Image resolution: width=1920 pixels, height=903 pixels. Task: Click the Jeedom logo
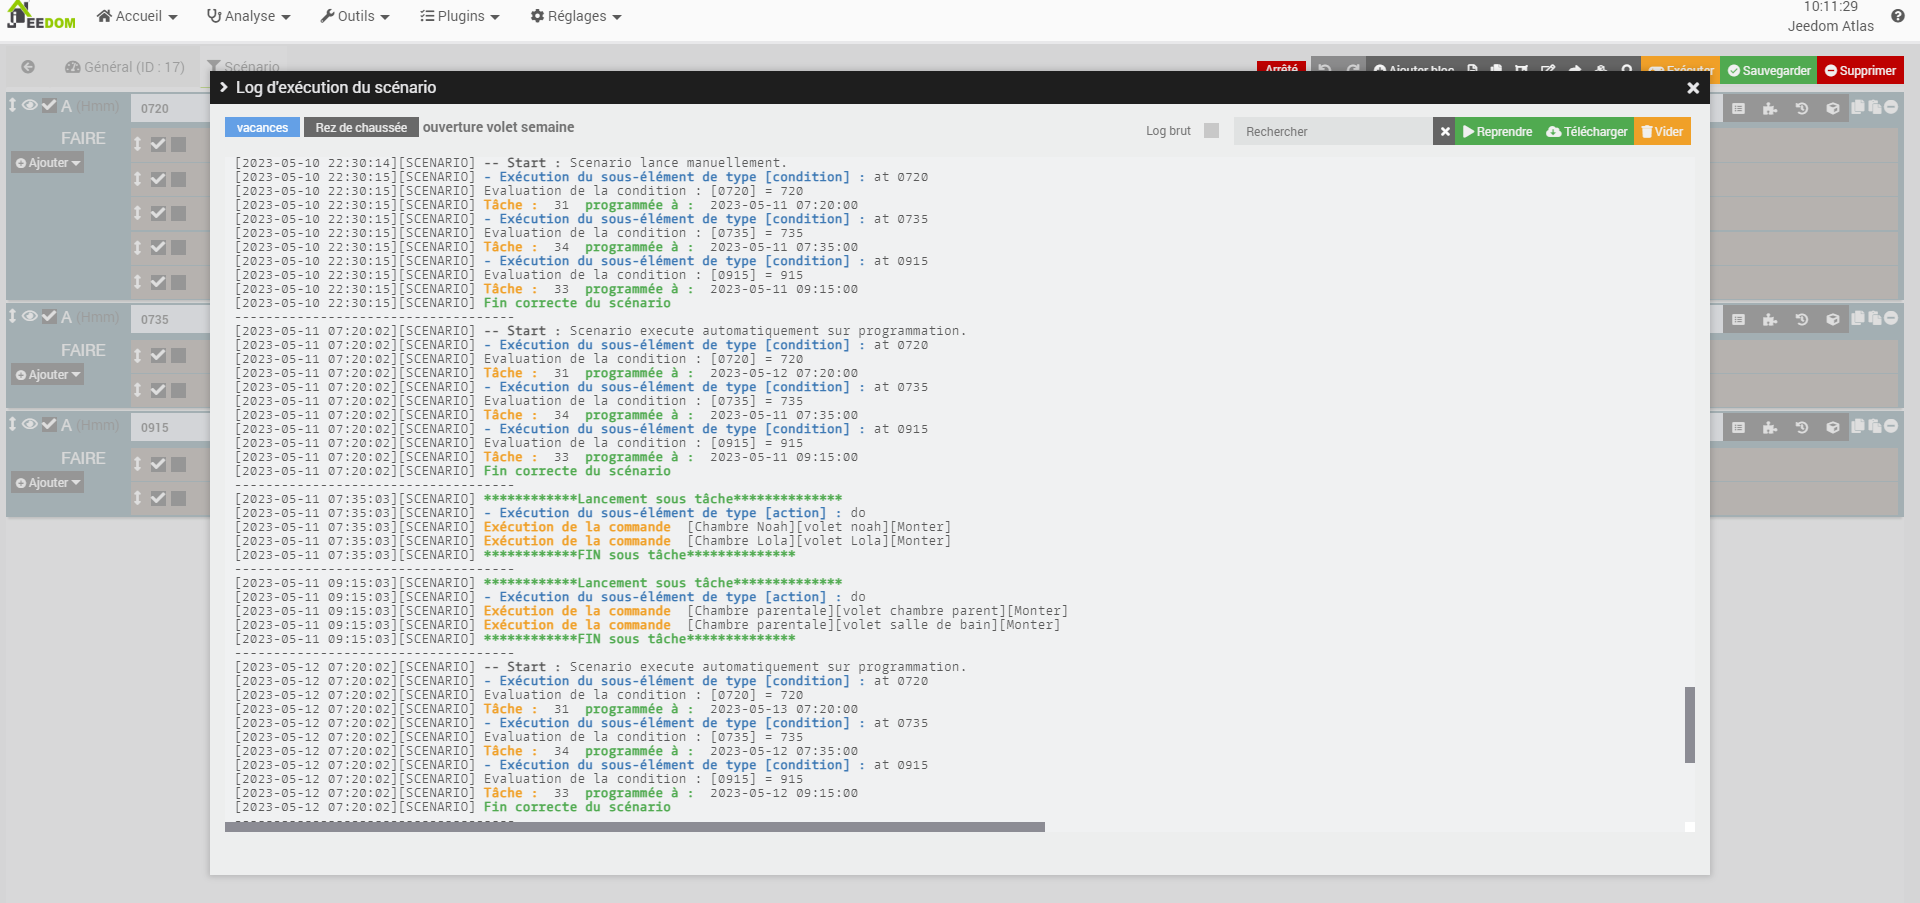(x=41, y=16)
